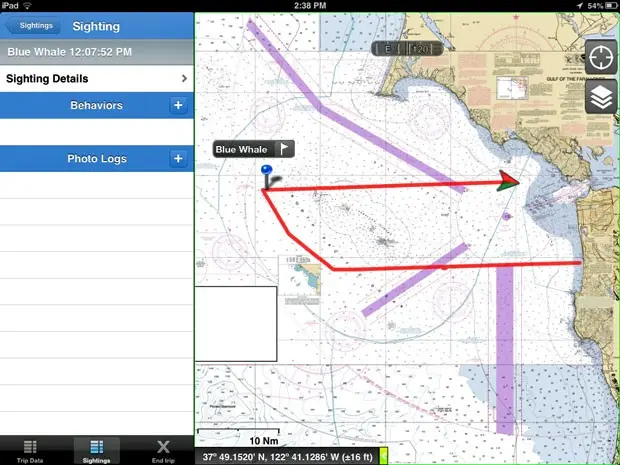This screenshot has height=465, width=620.
Task: Open the map layers button
Action: (601, 97)
